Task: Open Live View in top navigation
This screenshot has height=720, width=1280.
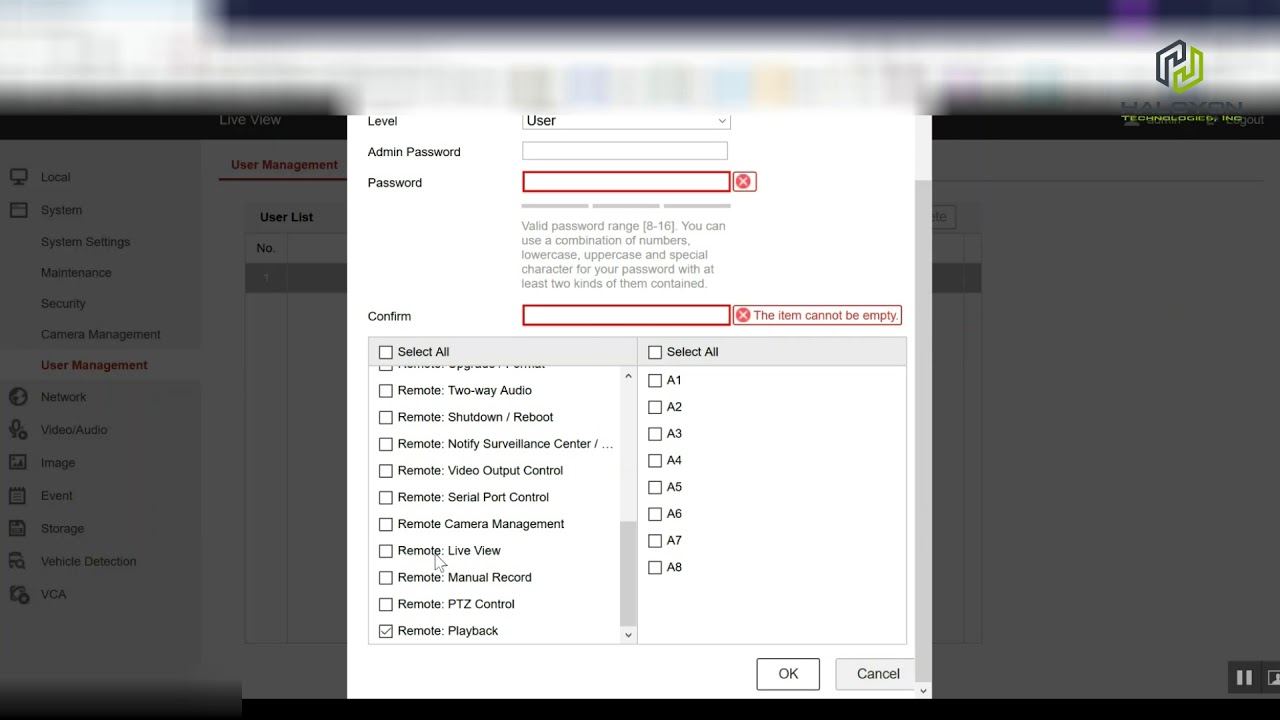Action: coord(250,120)
